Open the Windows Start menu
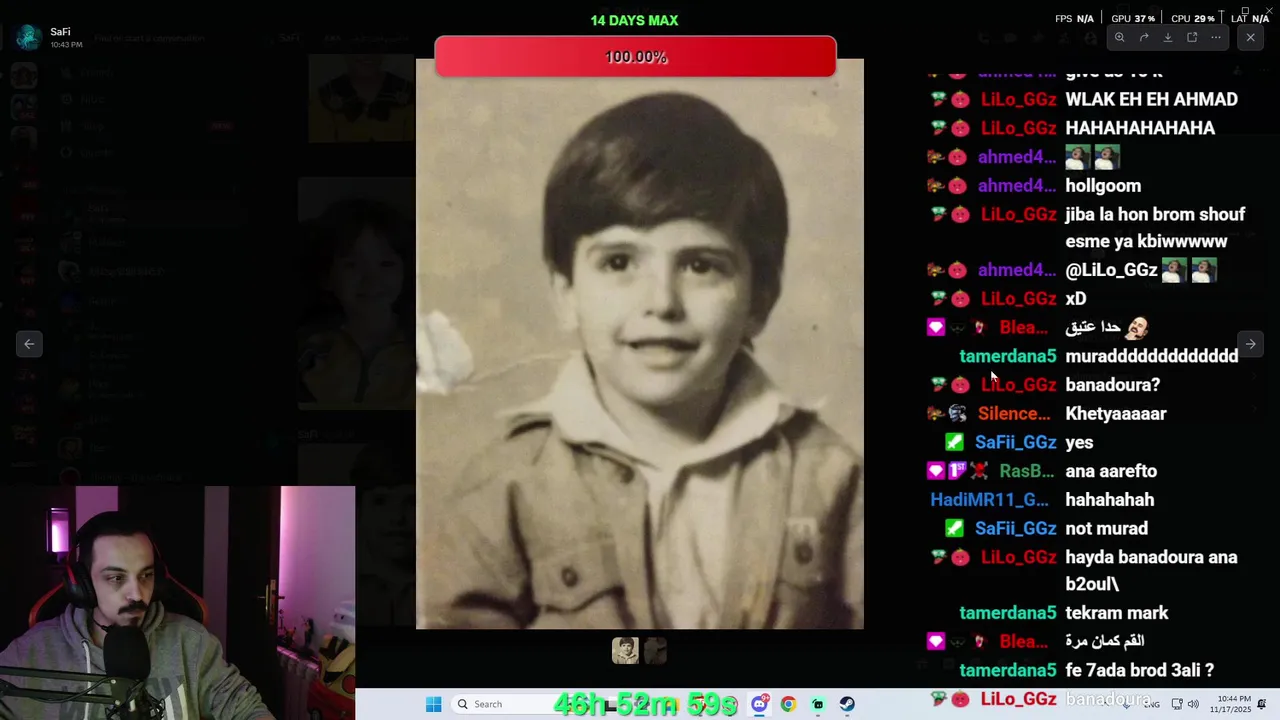Screen dimensions: 1280x720 pos(433,704)
